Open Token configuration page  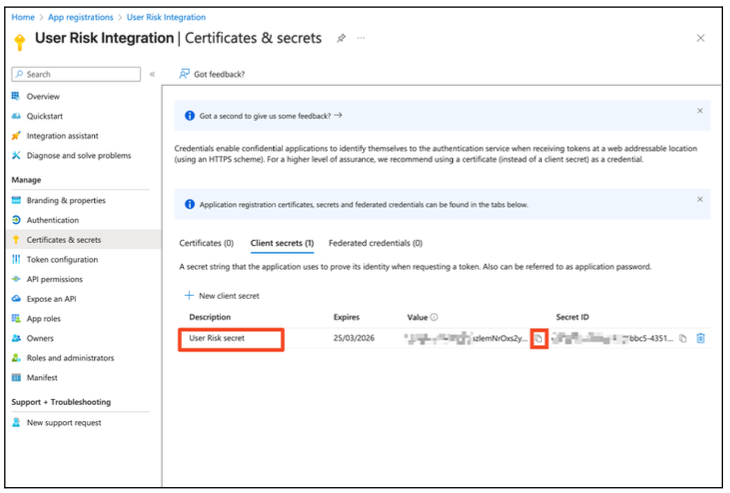[62, 260]
